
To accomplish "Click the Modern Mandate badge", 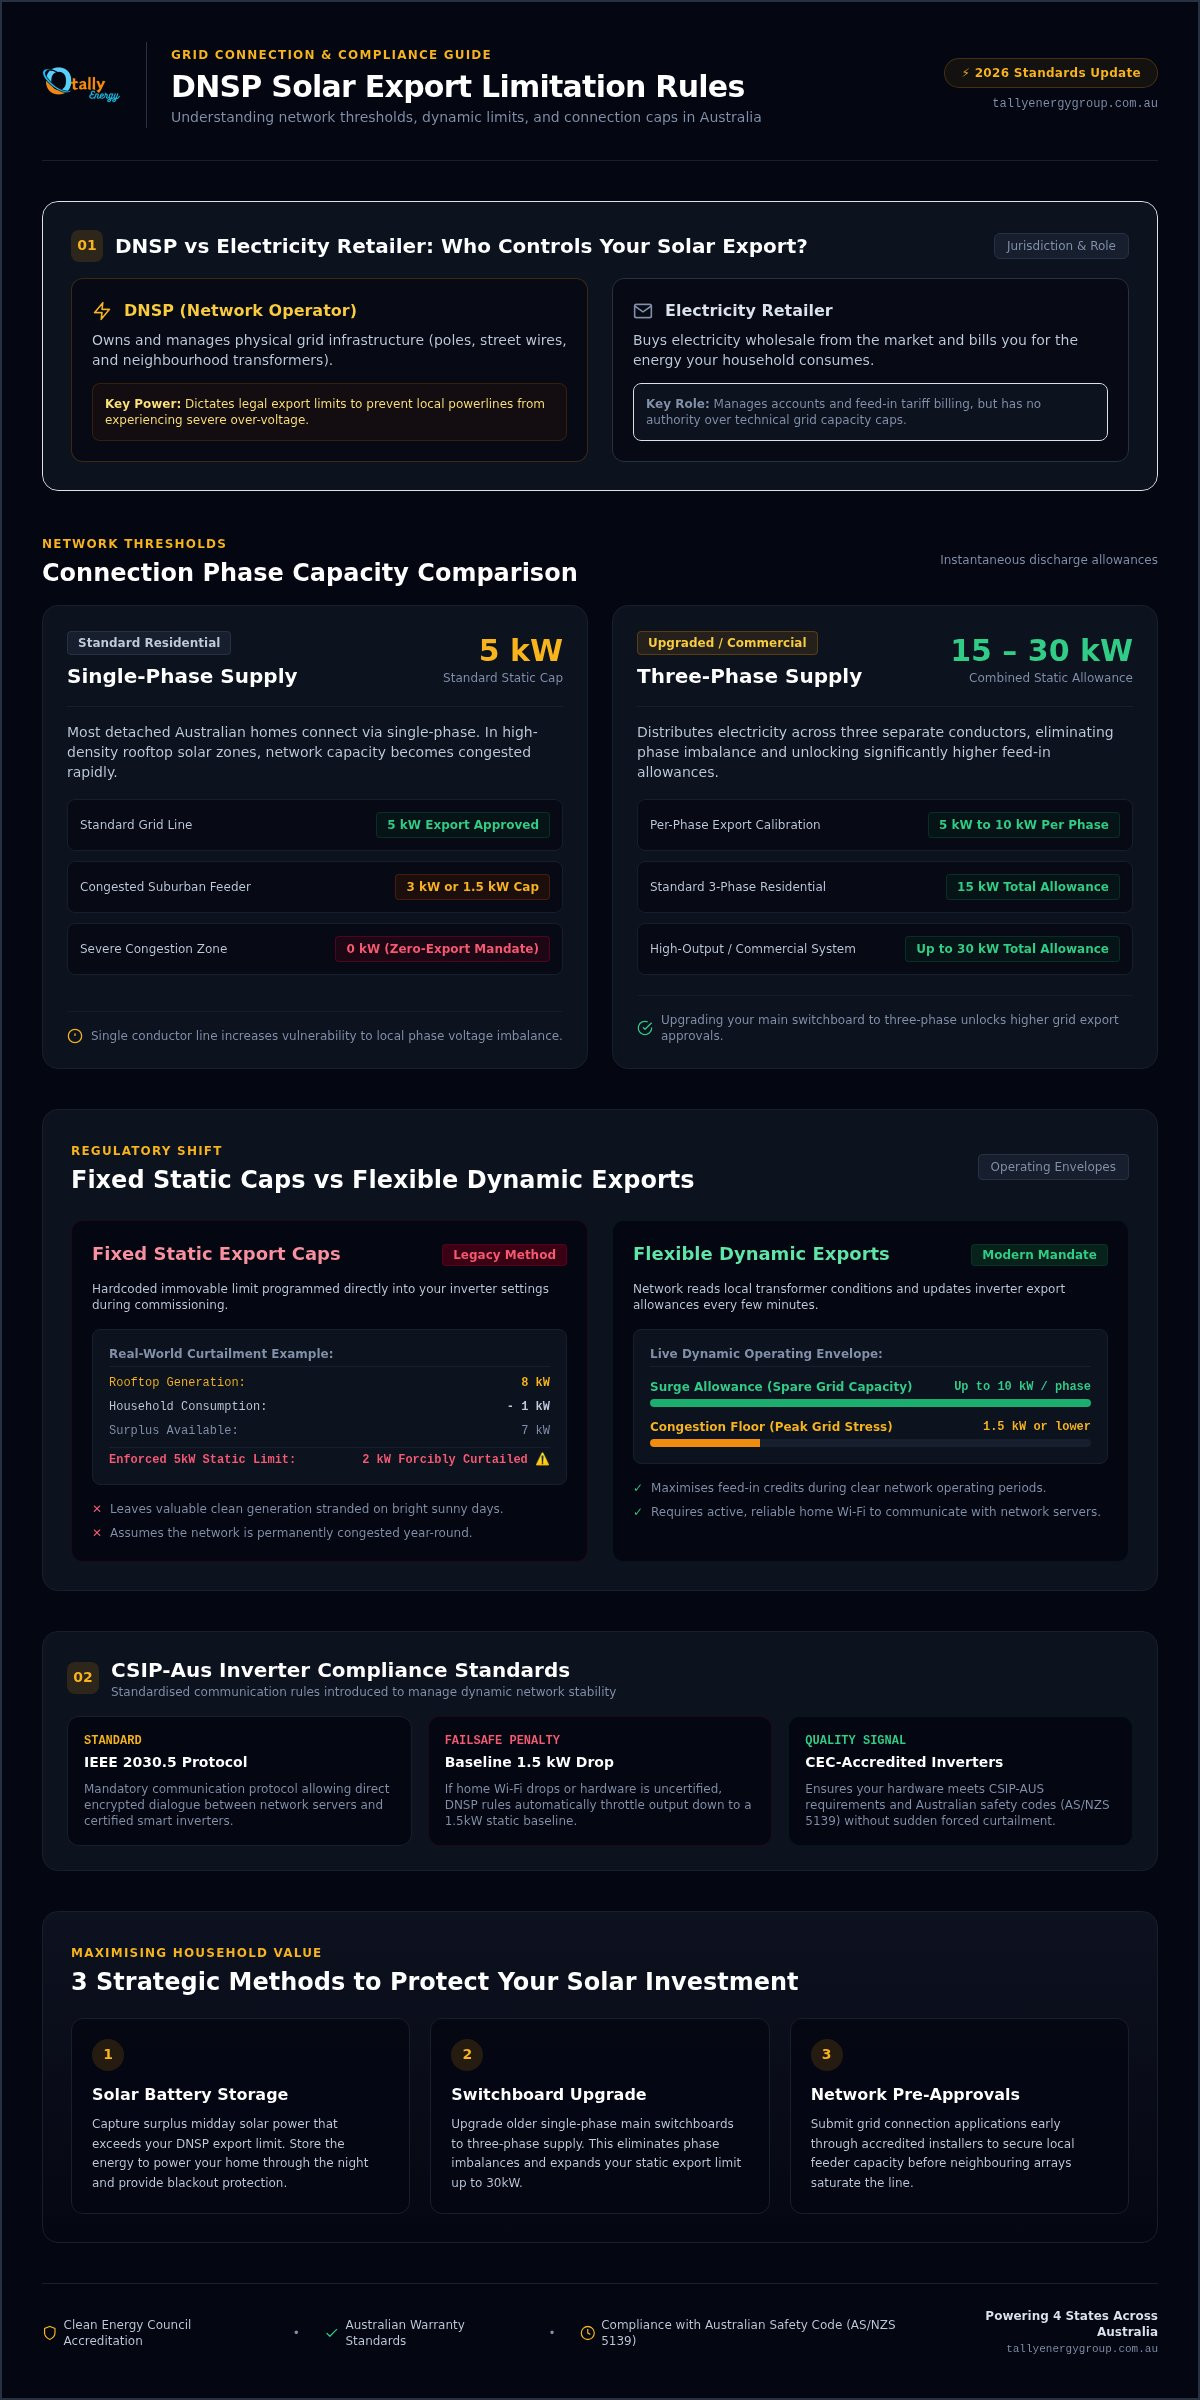I will (1039, 1255).
